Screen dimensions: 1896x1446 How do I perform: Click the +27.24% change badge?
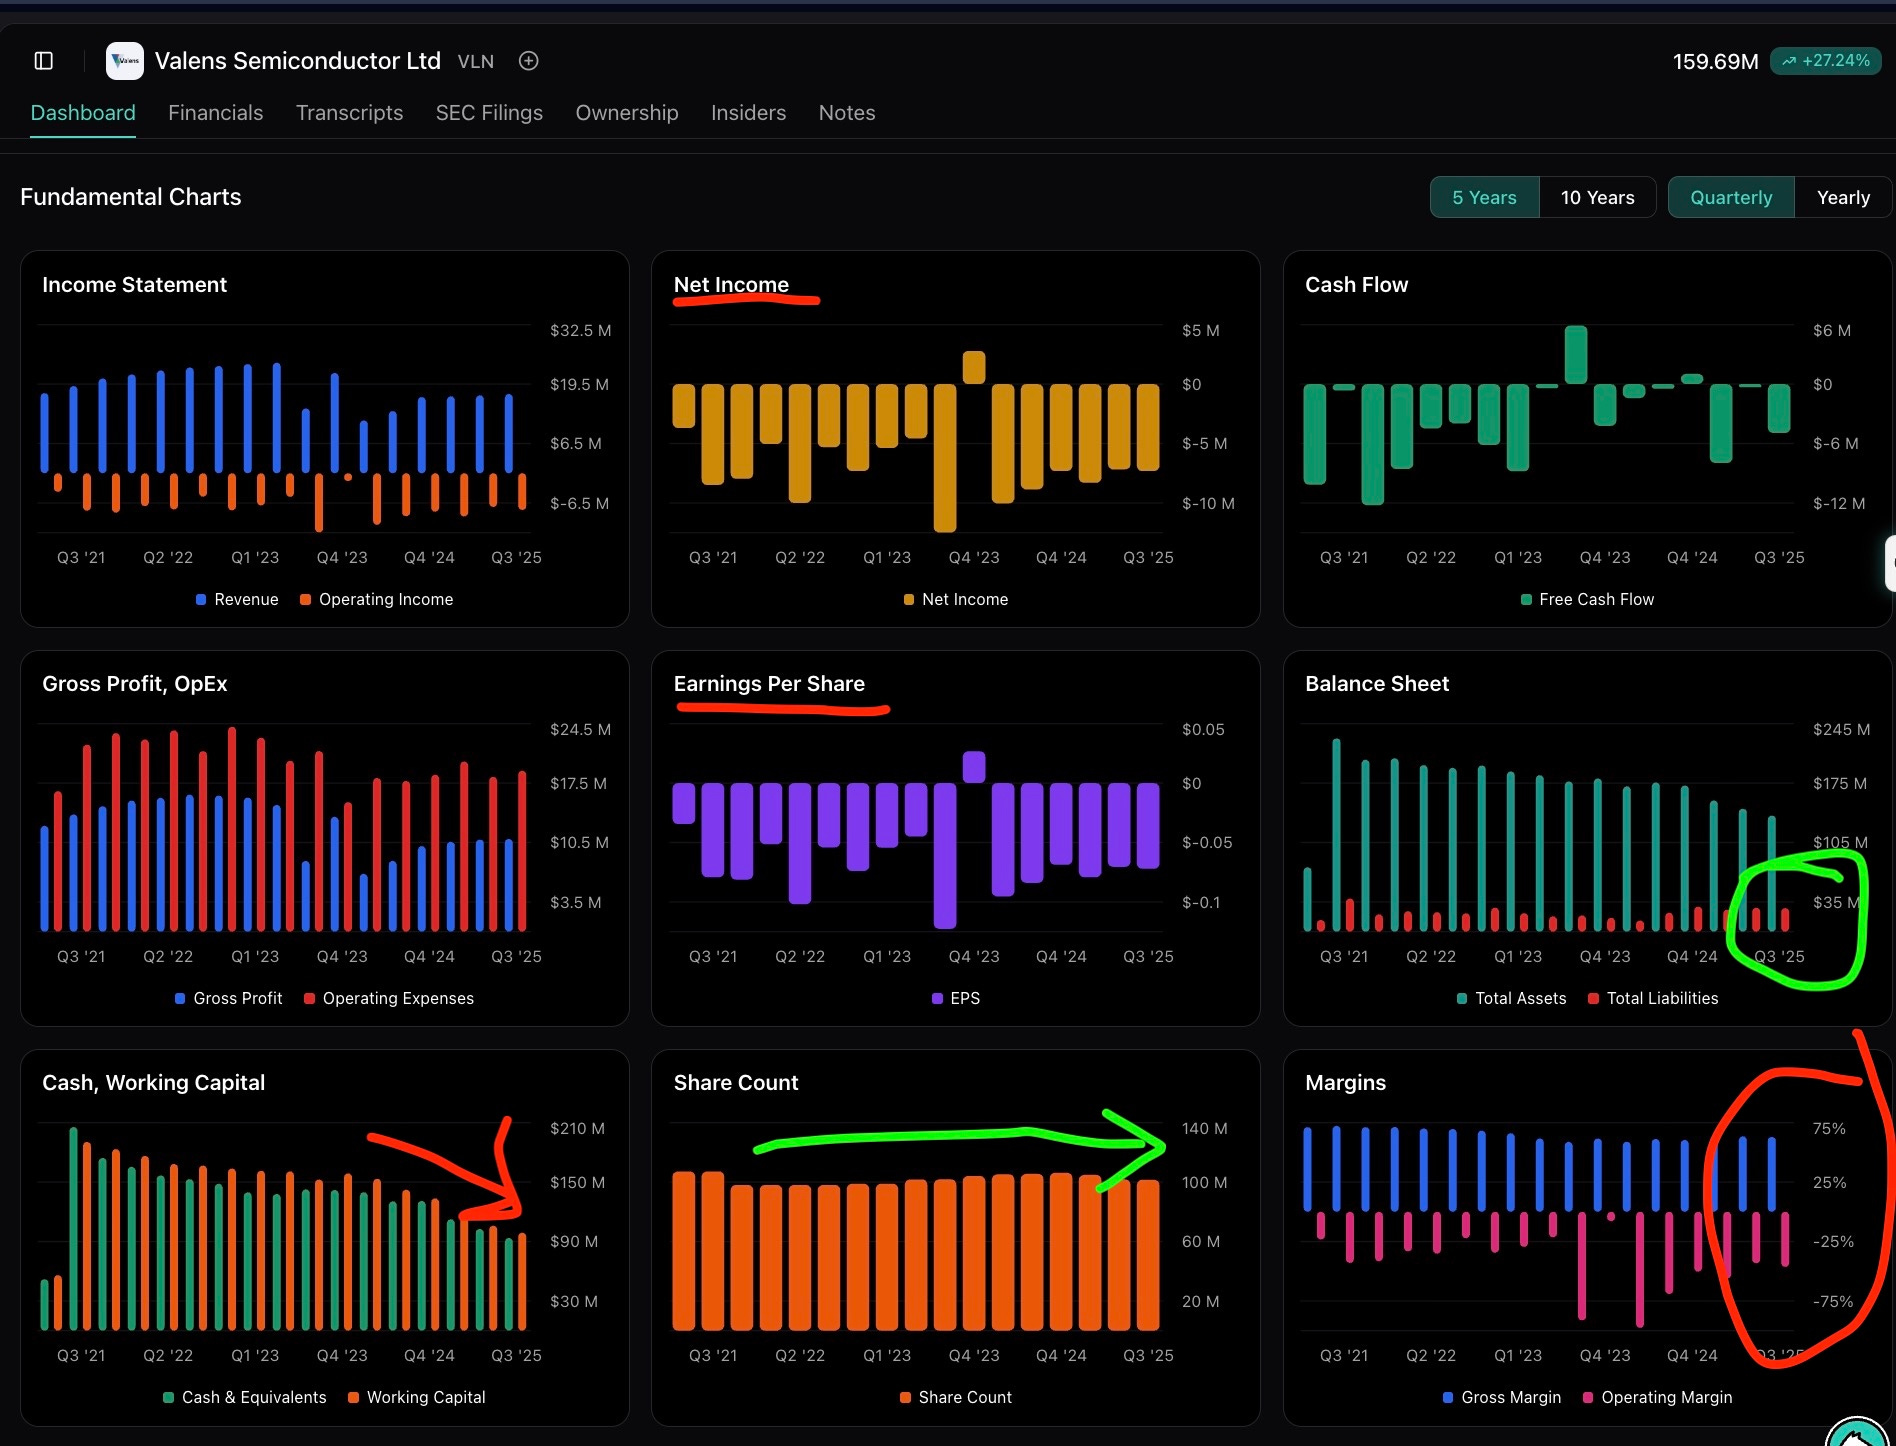[1826, 61]
